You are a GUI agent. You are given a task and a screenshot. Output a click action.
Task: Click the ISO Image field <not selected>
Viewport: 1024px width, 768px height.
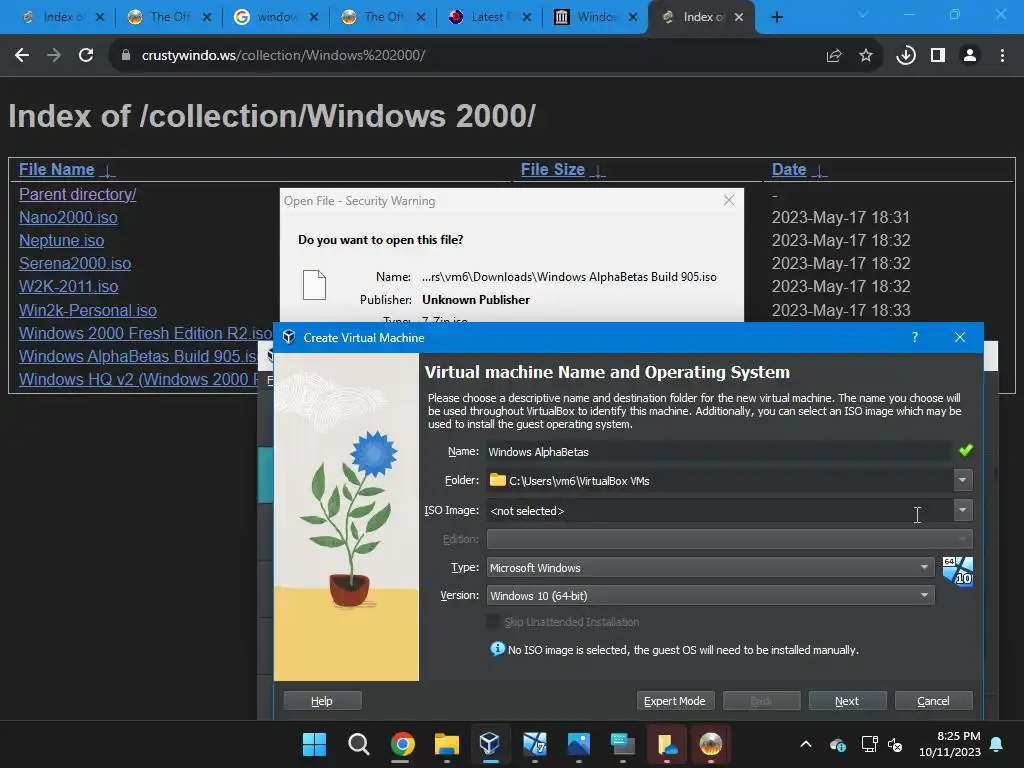pos(718,511)
